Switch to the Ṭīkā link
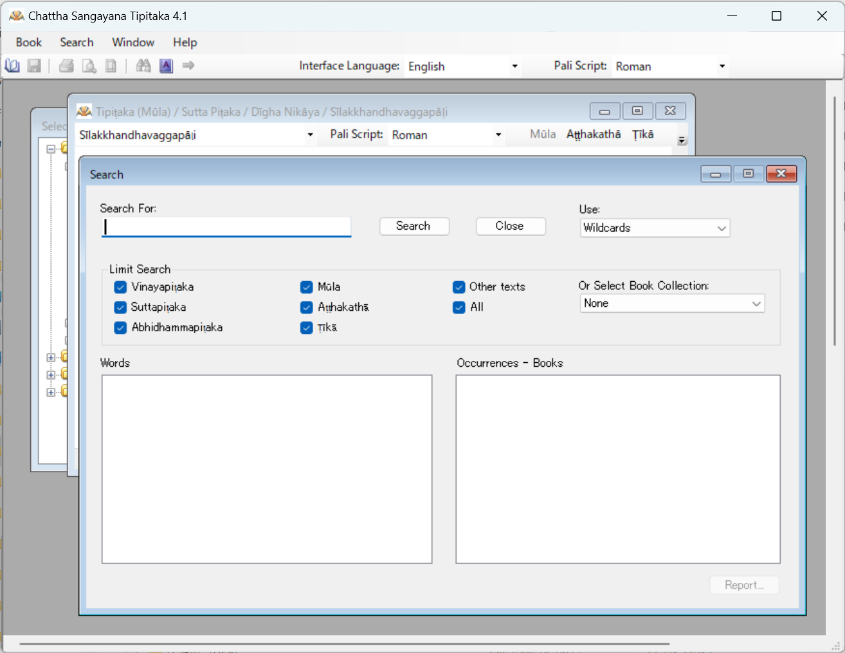Screen dimensions: 845x653 coord(643,134)
